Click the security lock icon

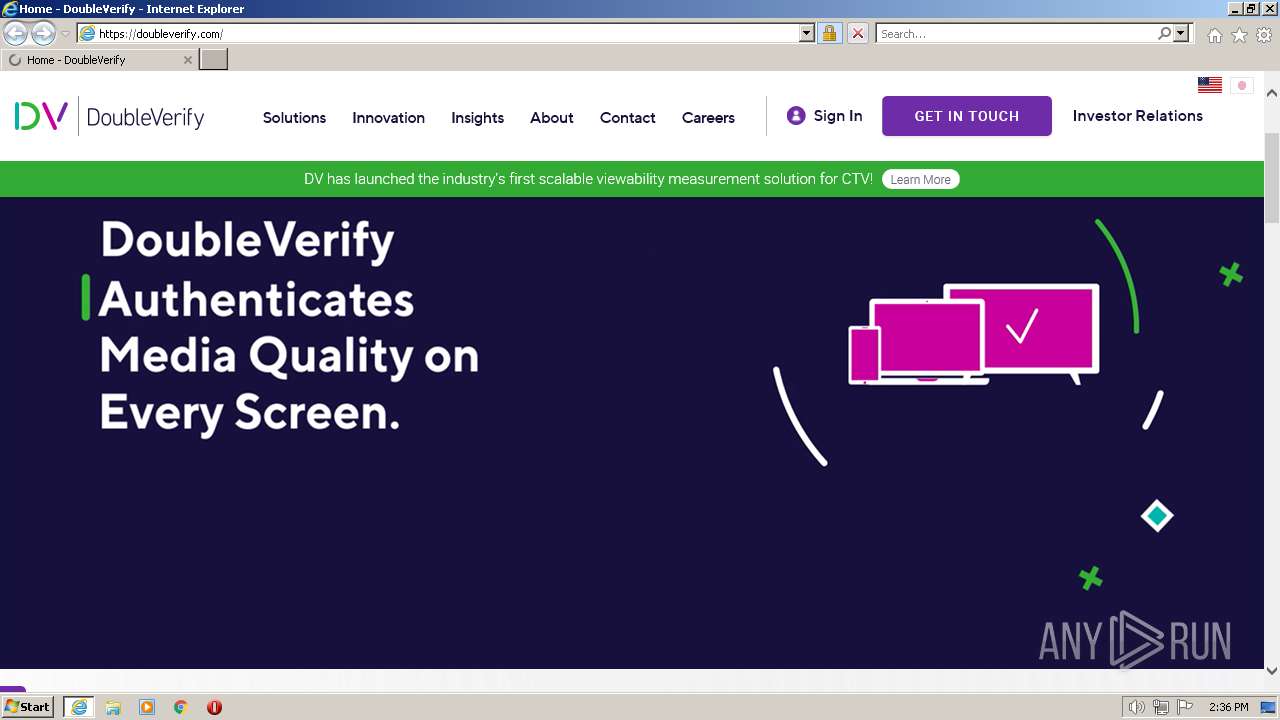(829, 33)
